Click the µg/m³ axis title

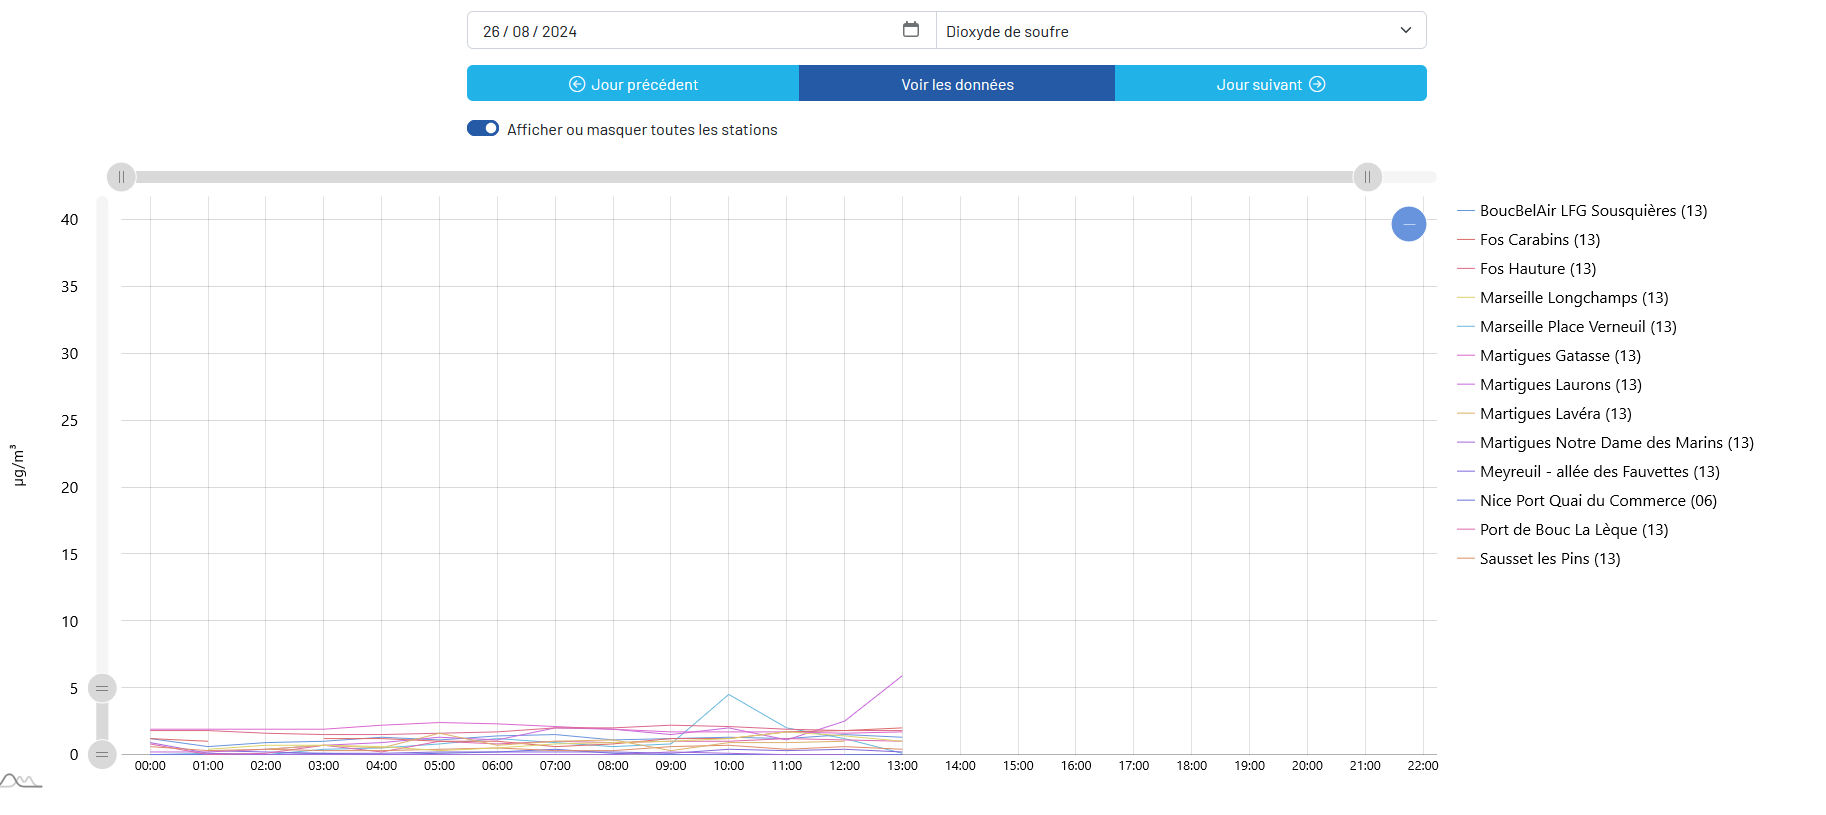18,466
